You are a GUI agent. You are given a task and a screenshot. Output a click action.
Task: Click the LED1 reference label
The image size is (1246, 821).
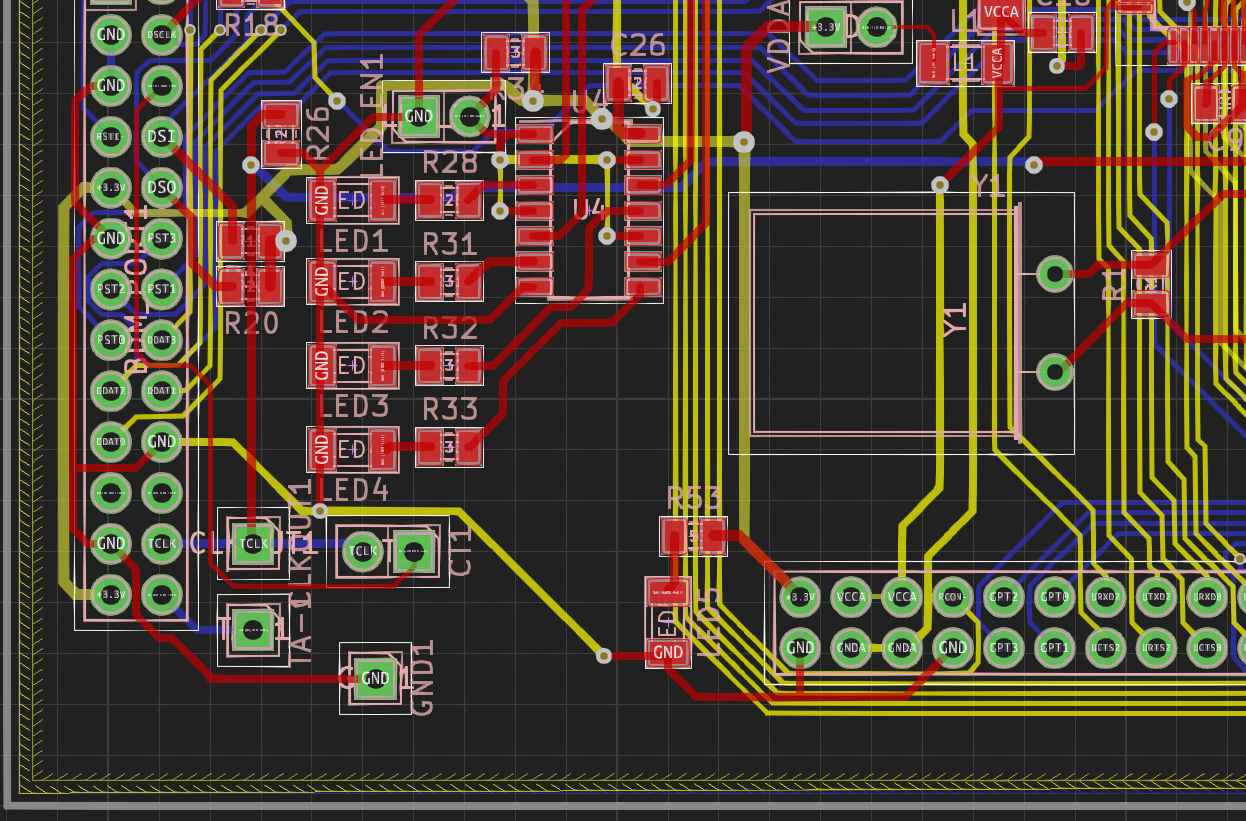[353, 241]
